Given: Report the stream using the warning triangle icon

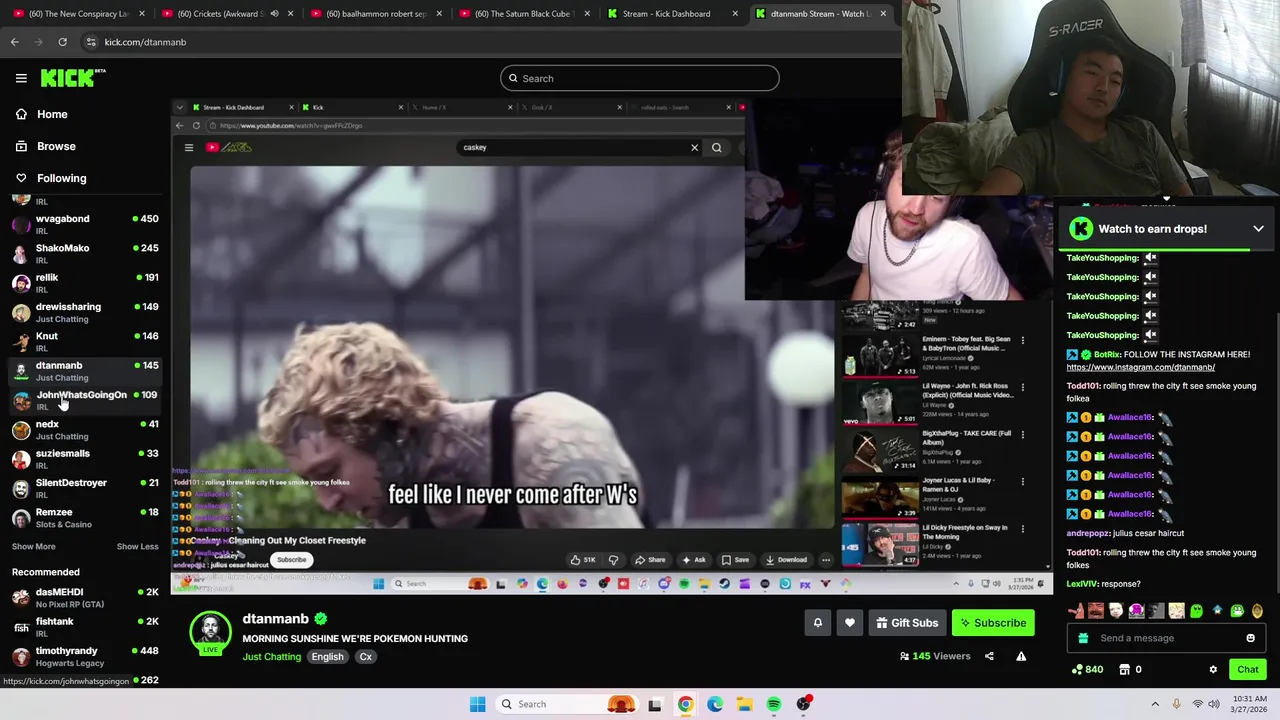Looking at the screenshot, I should pyautogui.click(x=1021, y=656).
